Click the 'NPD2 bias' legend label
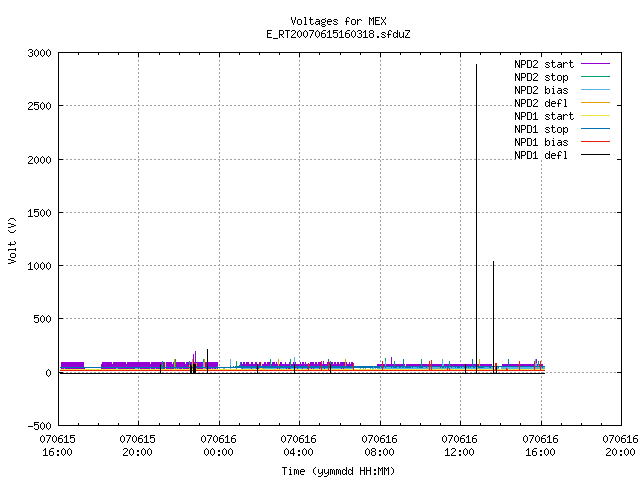This screenshot has width=640, height=480. (541, 90)
